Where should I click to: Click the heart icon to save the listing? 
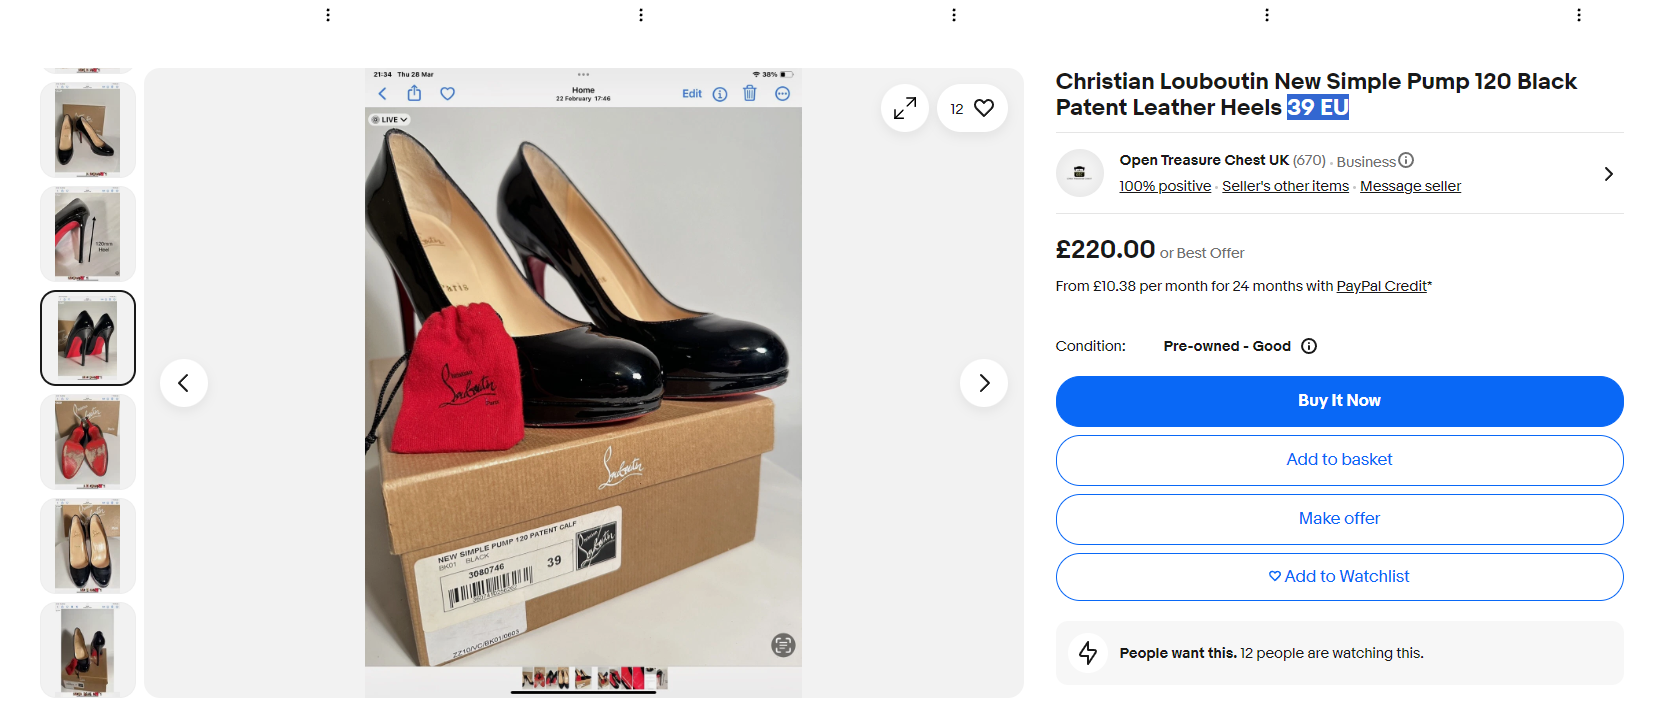tap(984, 108)
